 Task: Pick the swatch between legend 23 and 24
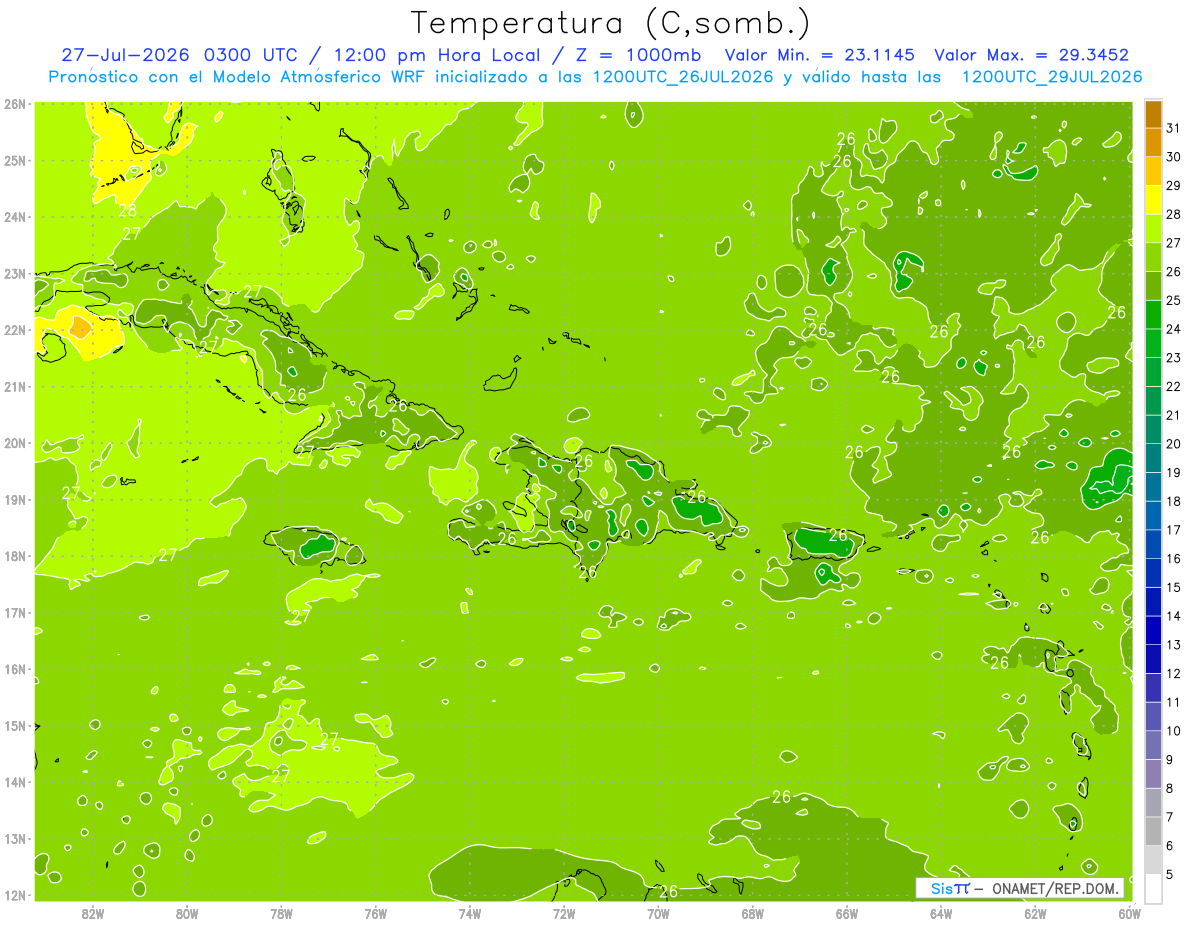click(x=1153, y=344)
